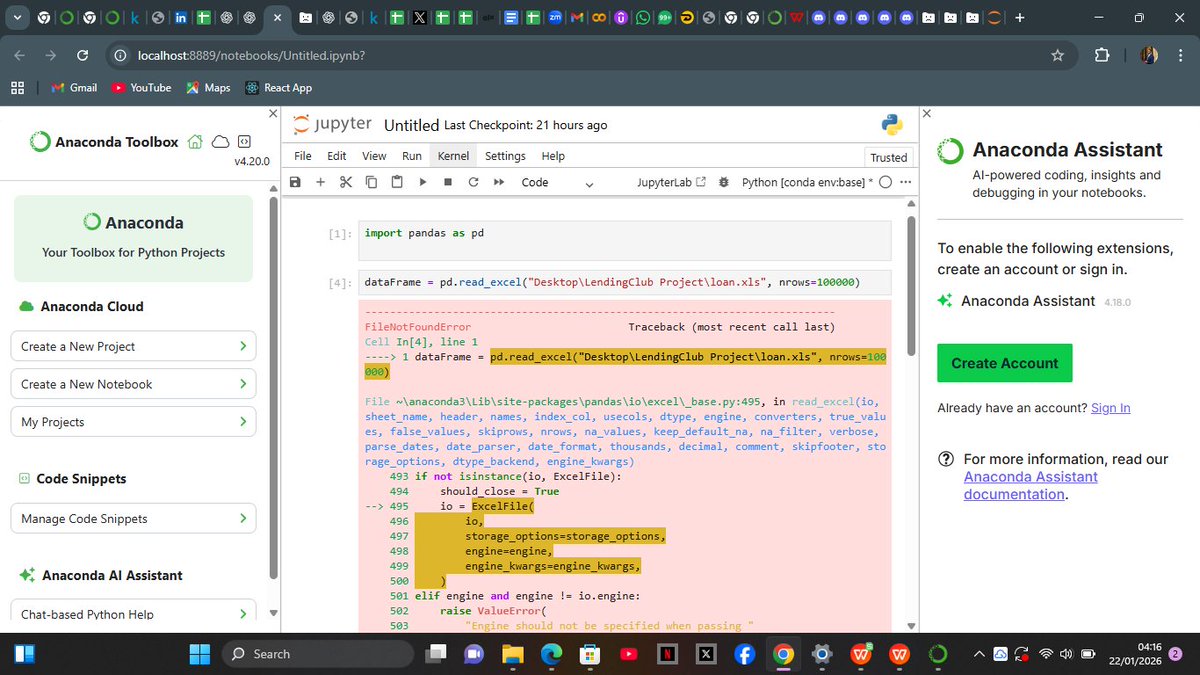Open File Explorer from the taskbar
This screenshot has width=1200, height=675.
tap(512, 654)
